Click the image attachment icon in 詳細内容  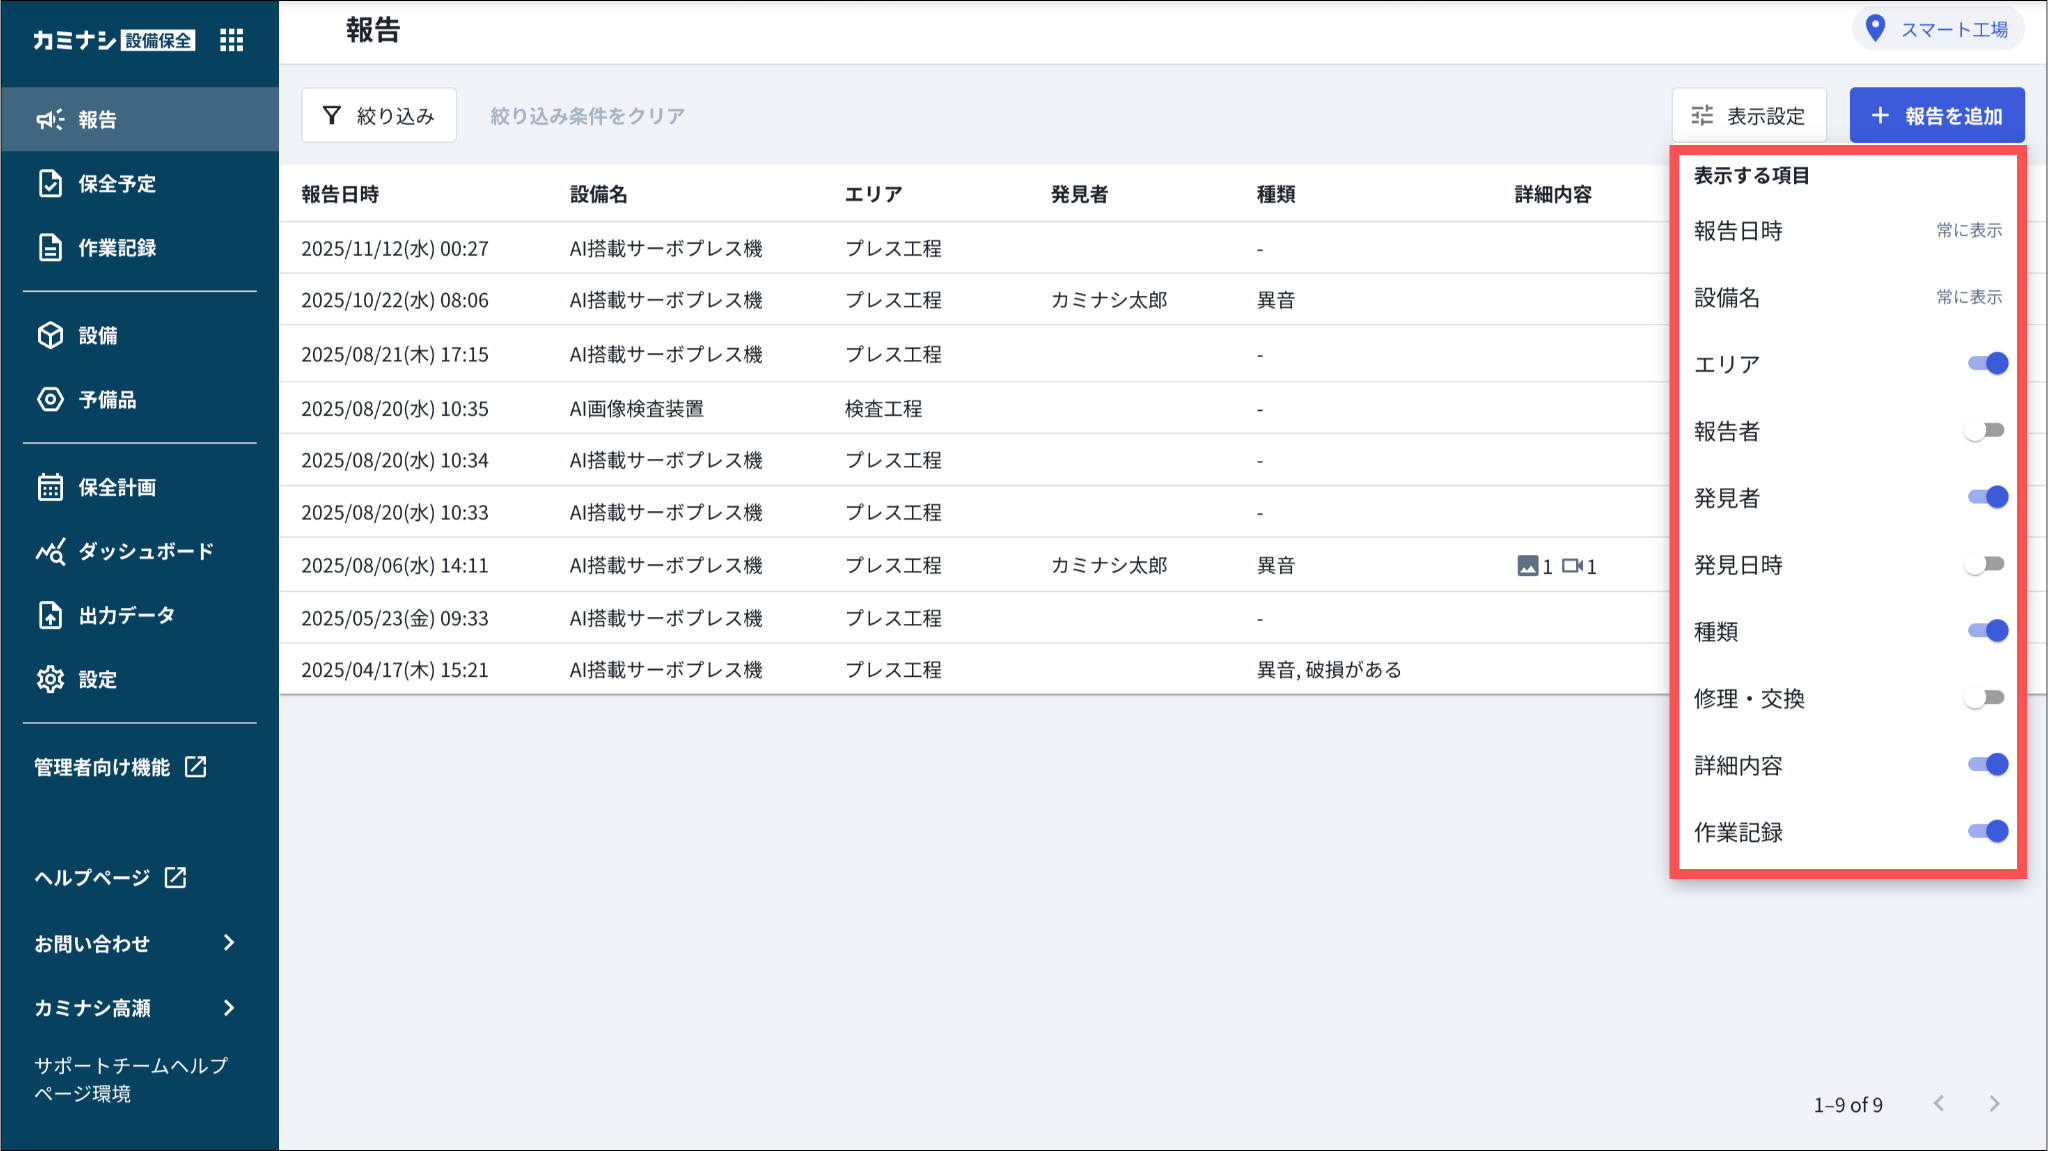(1527, 566)
